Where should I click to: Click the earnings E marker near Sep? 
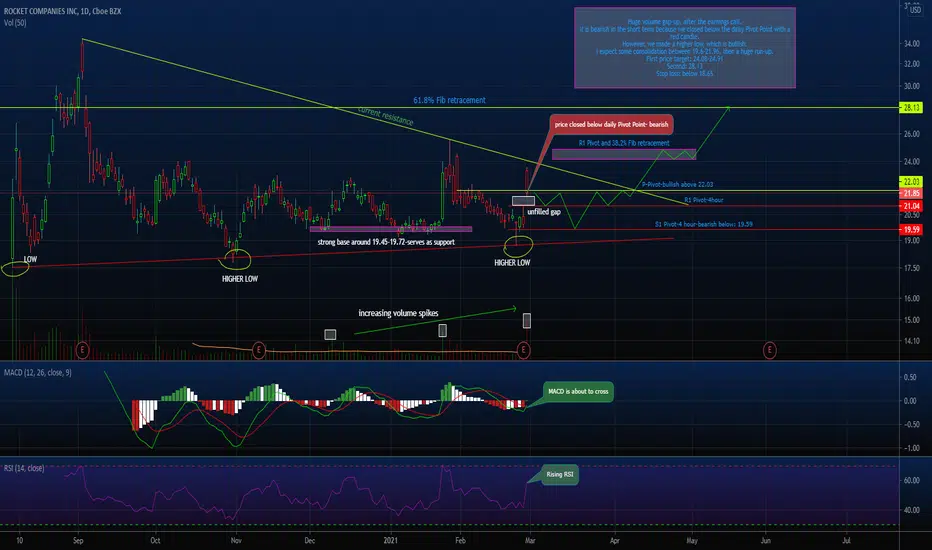83,350
